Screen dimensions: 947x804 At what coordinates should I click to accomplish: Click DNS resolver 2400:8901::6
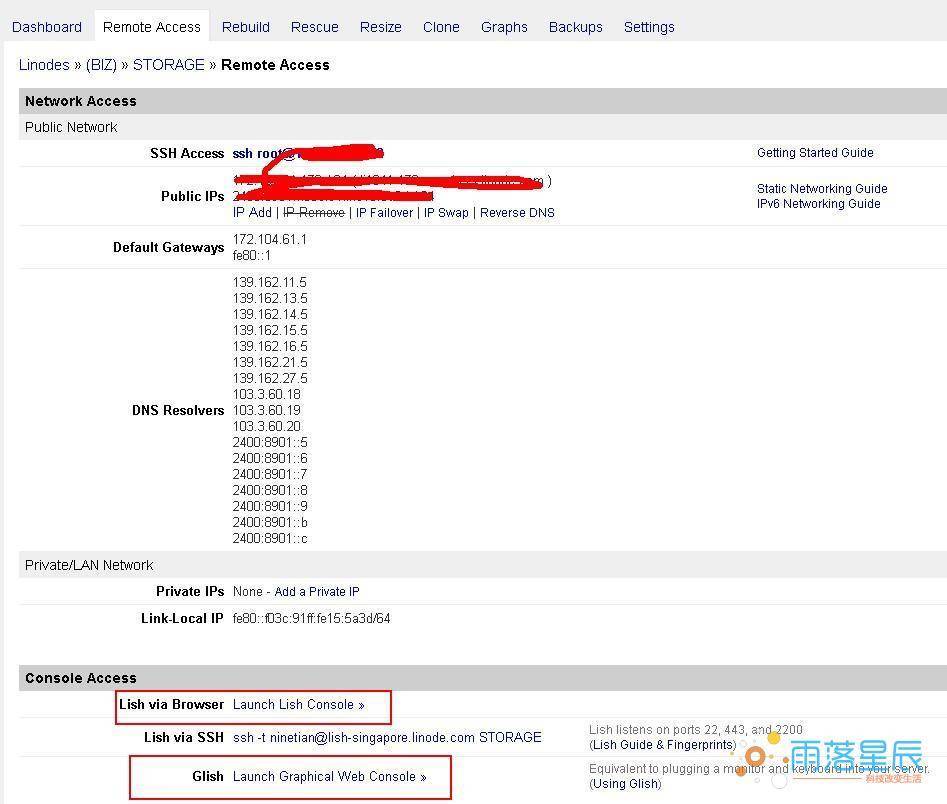click(x=270, y=458)
